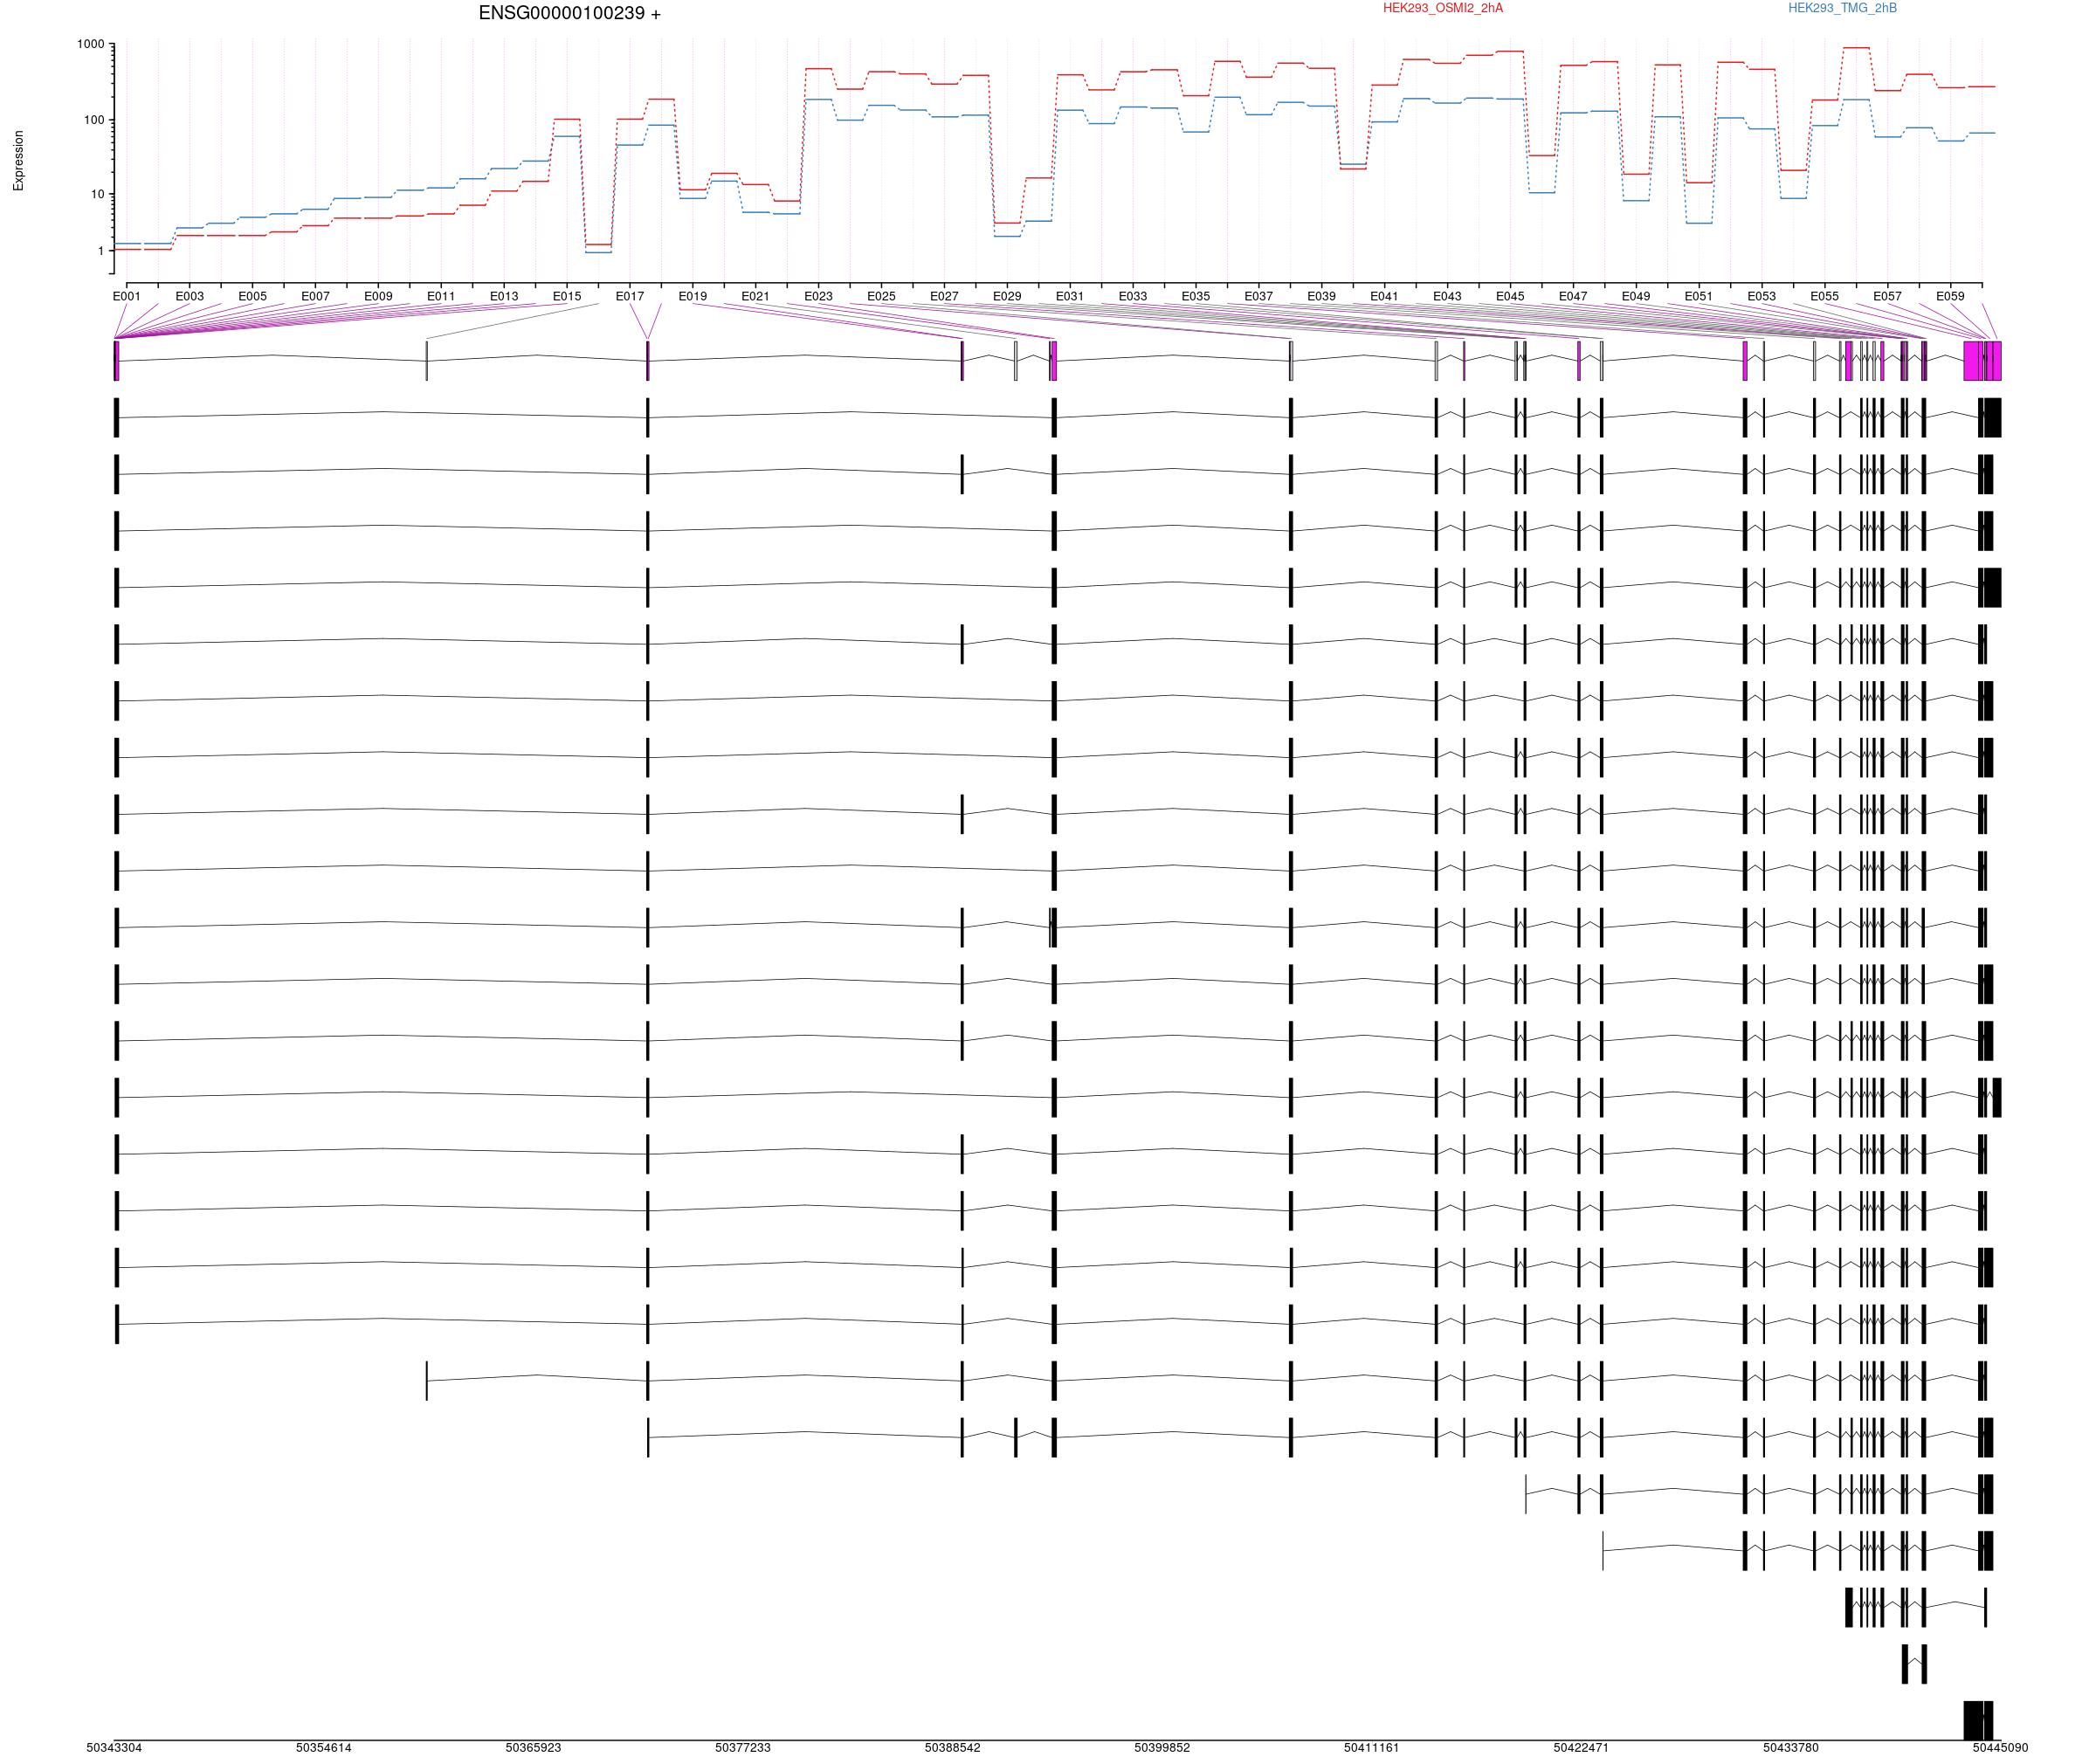Click genomic coordinate 50399852
Screen dimensions: 2096x1764
[x=1162, y=1748]
